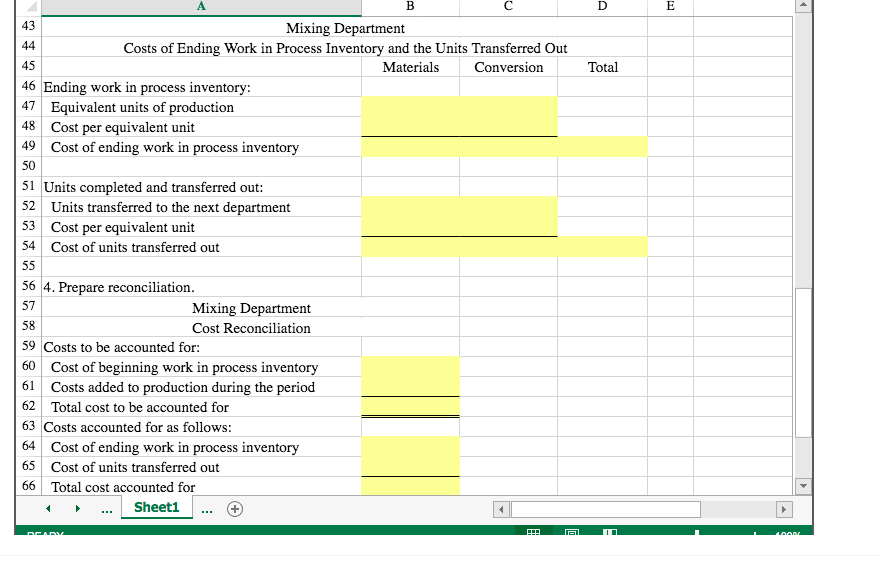Click the ellipsis before the Sheet1 tab
The image size is (879, 561).
pos(107,510)
